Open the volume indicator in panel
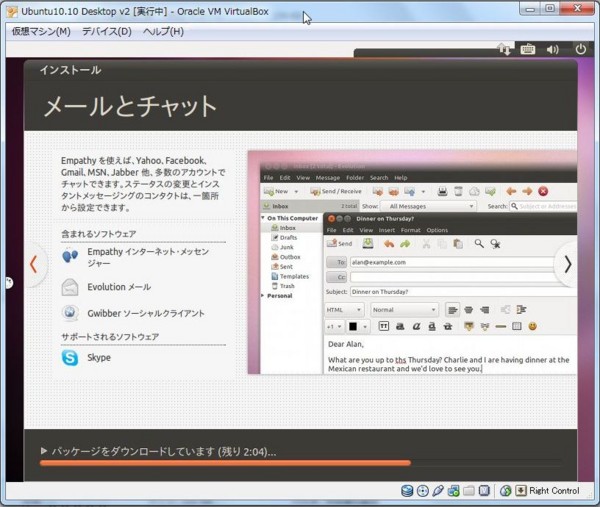Screen dimensions: 600x507 coord(552,49)
